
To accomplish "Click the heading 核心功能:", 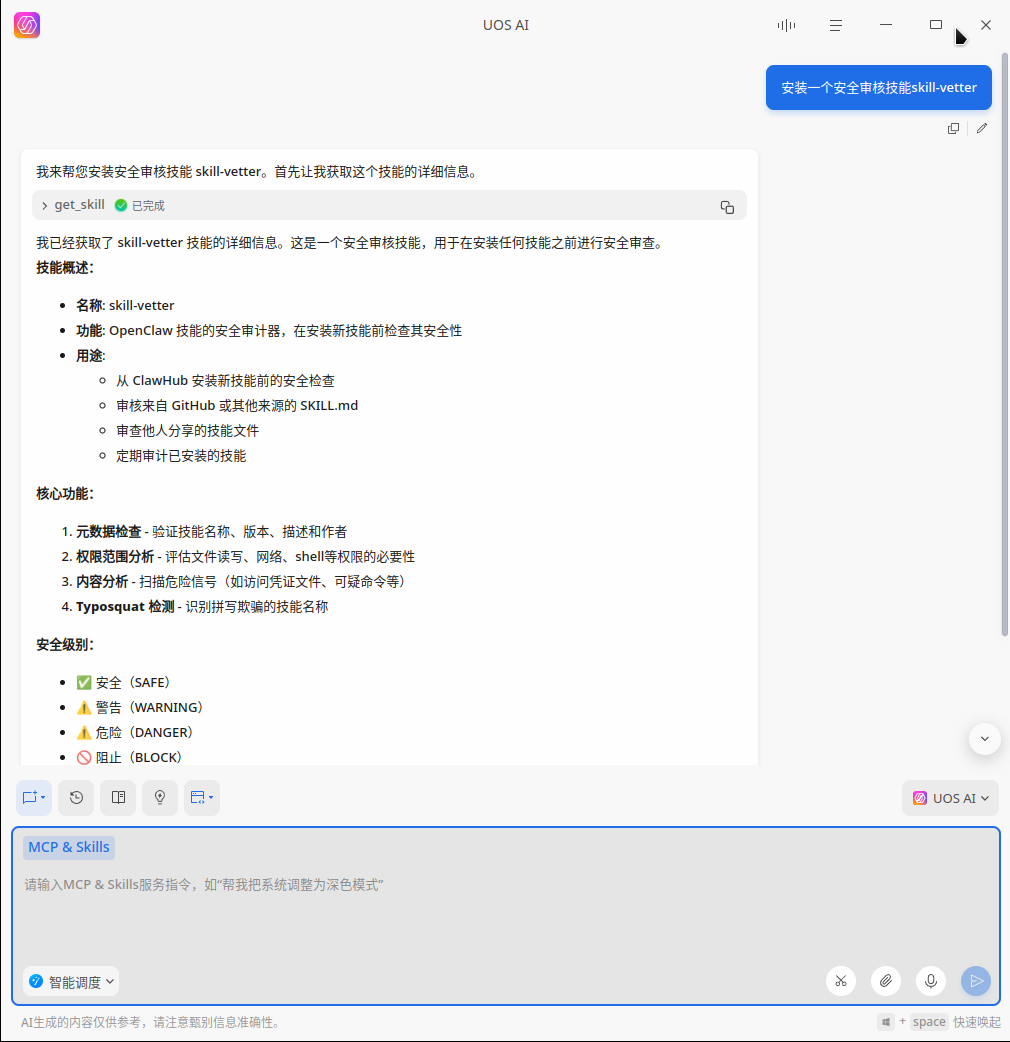I will [65, 494].
